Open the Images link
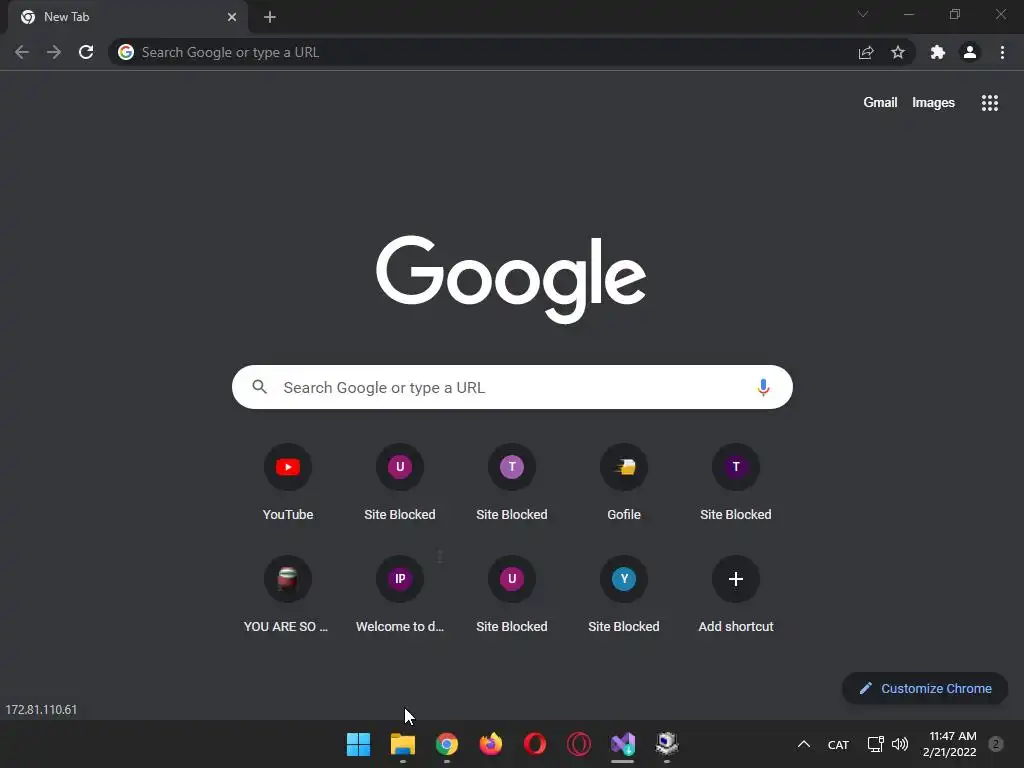Image resolution: width=1024 pixels, height=768 pixels. (933, 103)
